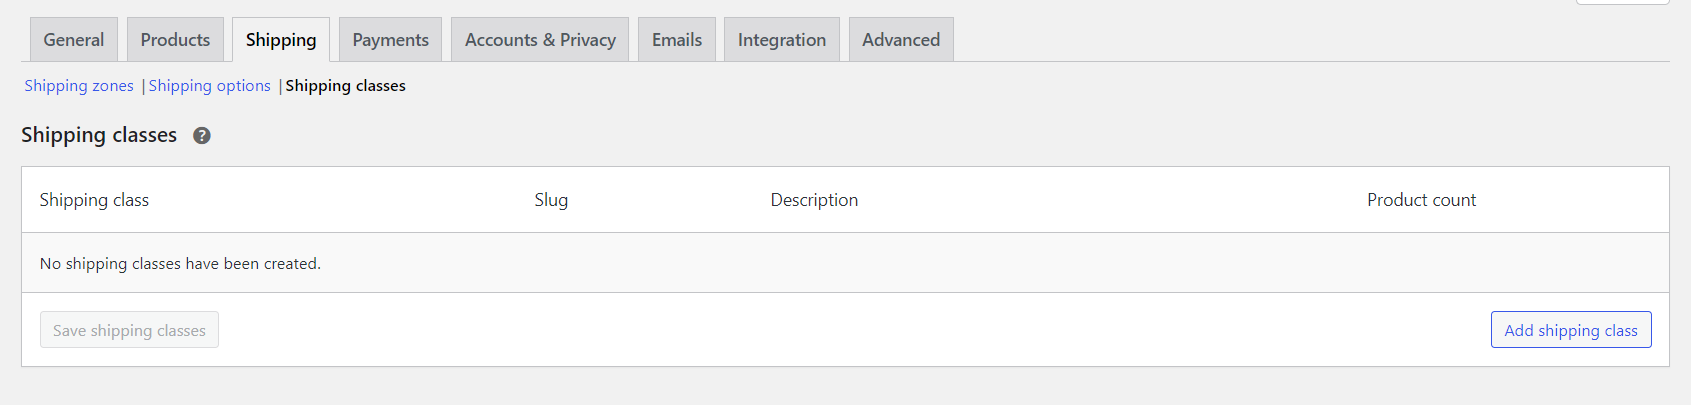Select the Advanced tab

(901, 40)
